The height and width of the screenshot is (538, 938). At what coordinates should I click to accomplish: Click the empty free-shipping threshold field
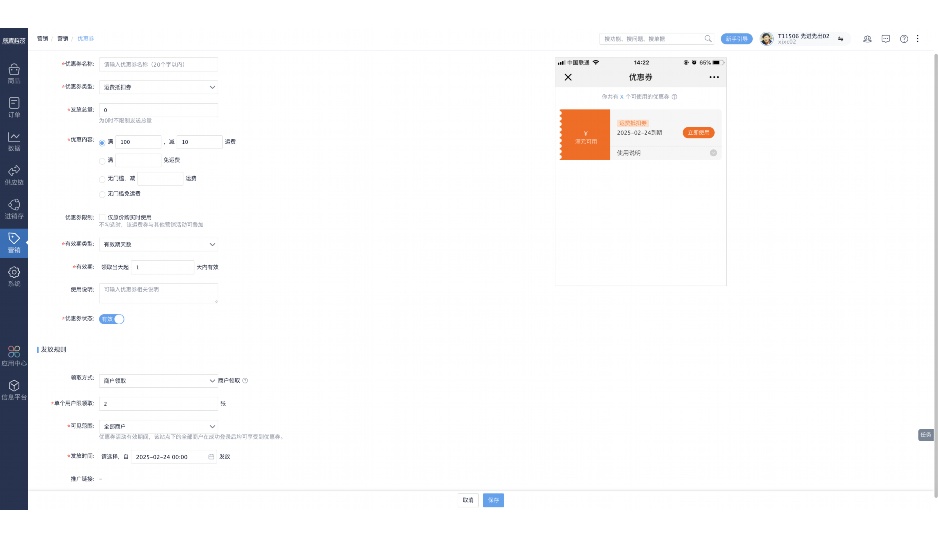point(138,160)
